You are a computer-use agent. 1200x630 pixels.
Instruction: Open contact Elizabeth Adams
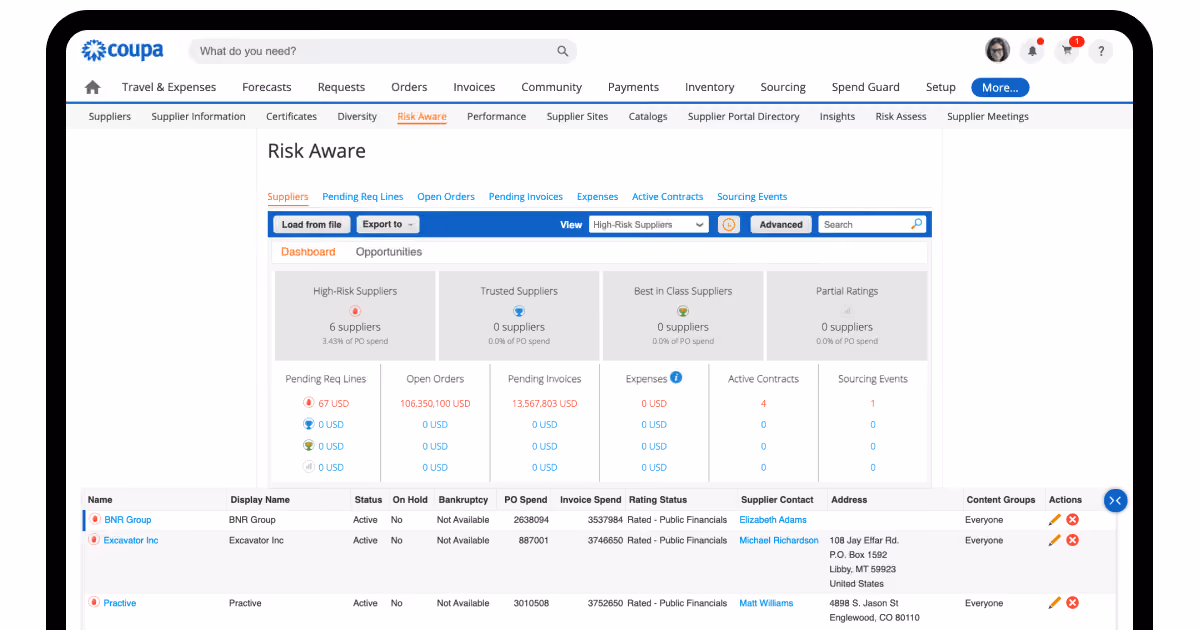tap(773, 520)
